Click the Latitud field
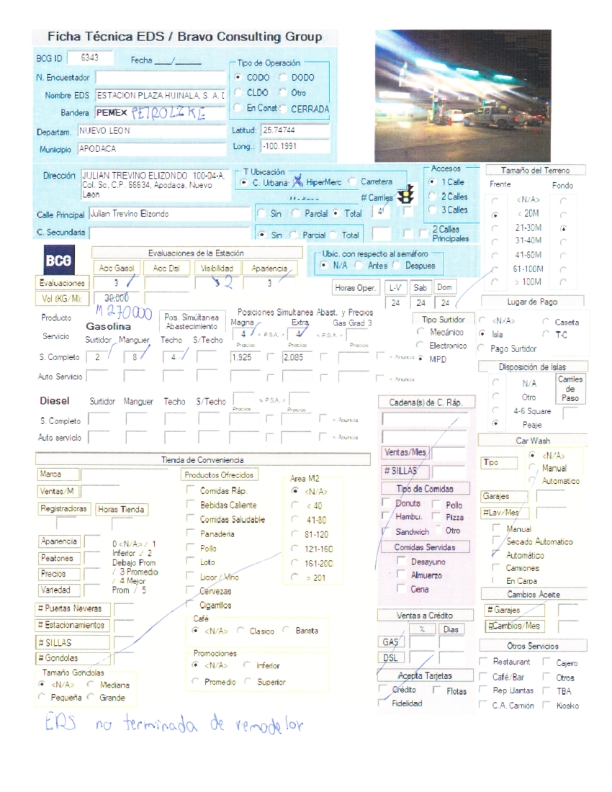612x792 pixels. (295, 130)
